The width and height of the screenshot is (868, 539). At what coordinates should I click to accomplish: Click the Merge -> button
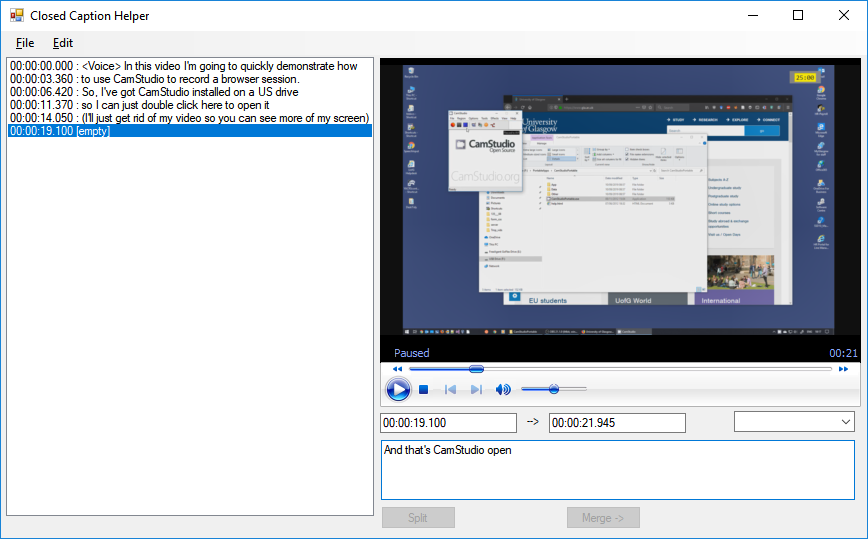coord(603,517)
